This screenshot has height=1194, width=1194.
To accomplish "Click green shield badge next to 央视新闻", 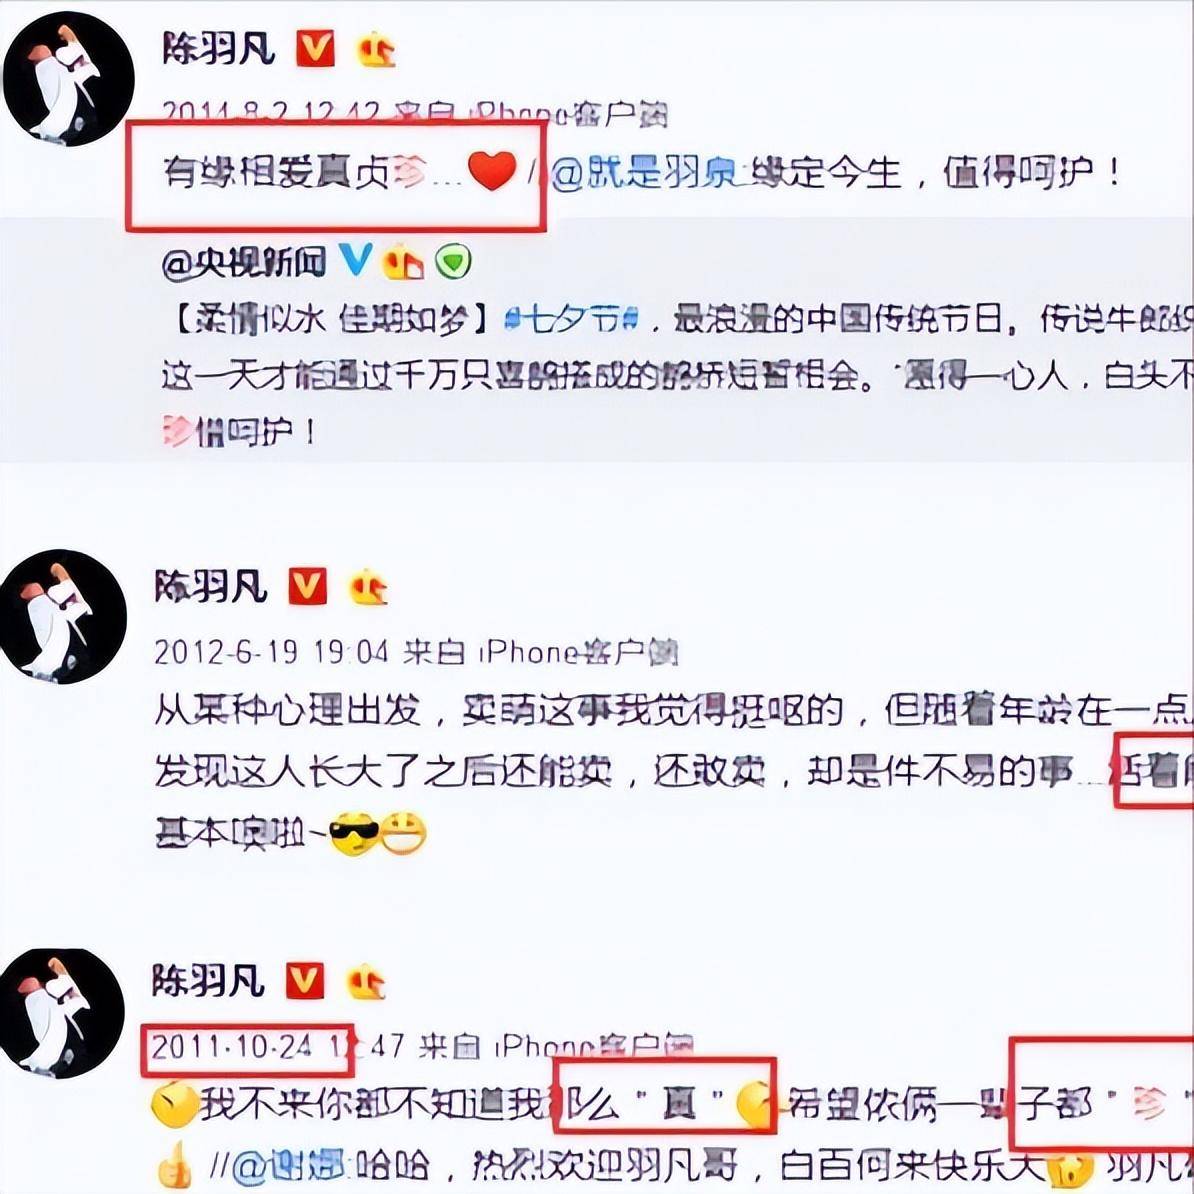I will tap(453, 263).
